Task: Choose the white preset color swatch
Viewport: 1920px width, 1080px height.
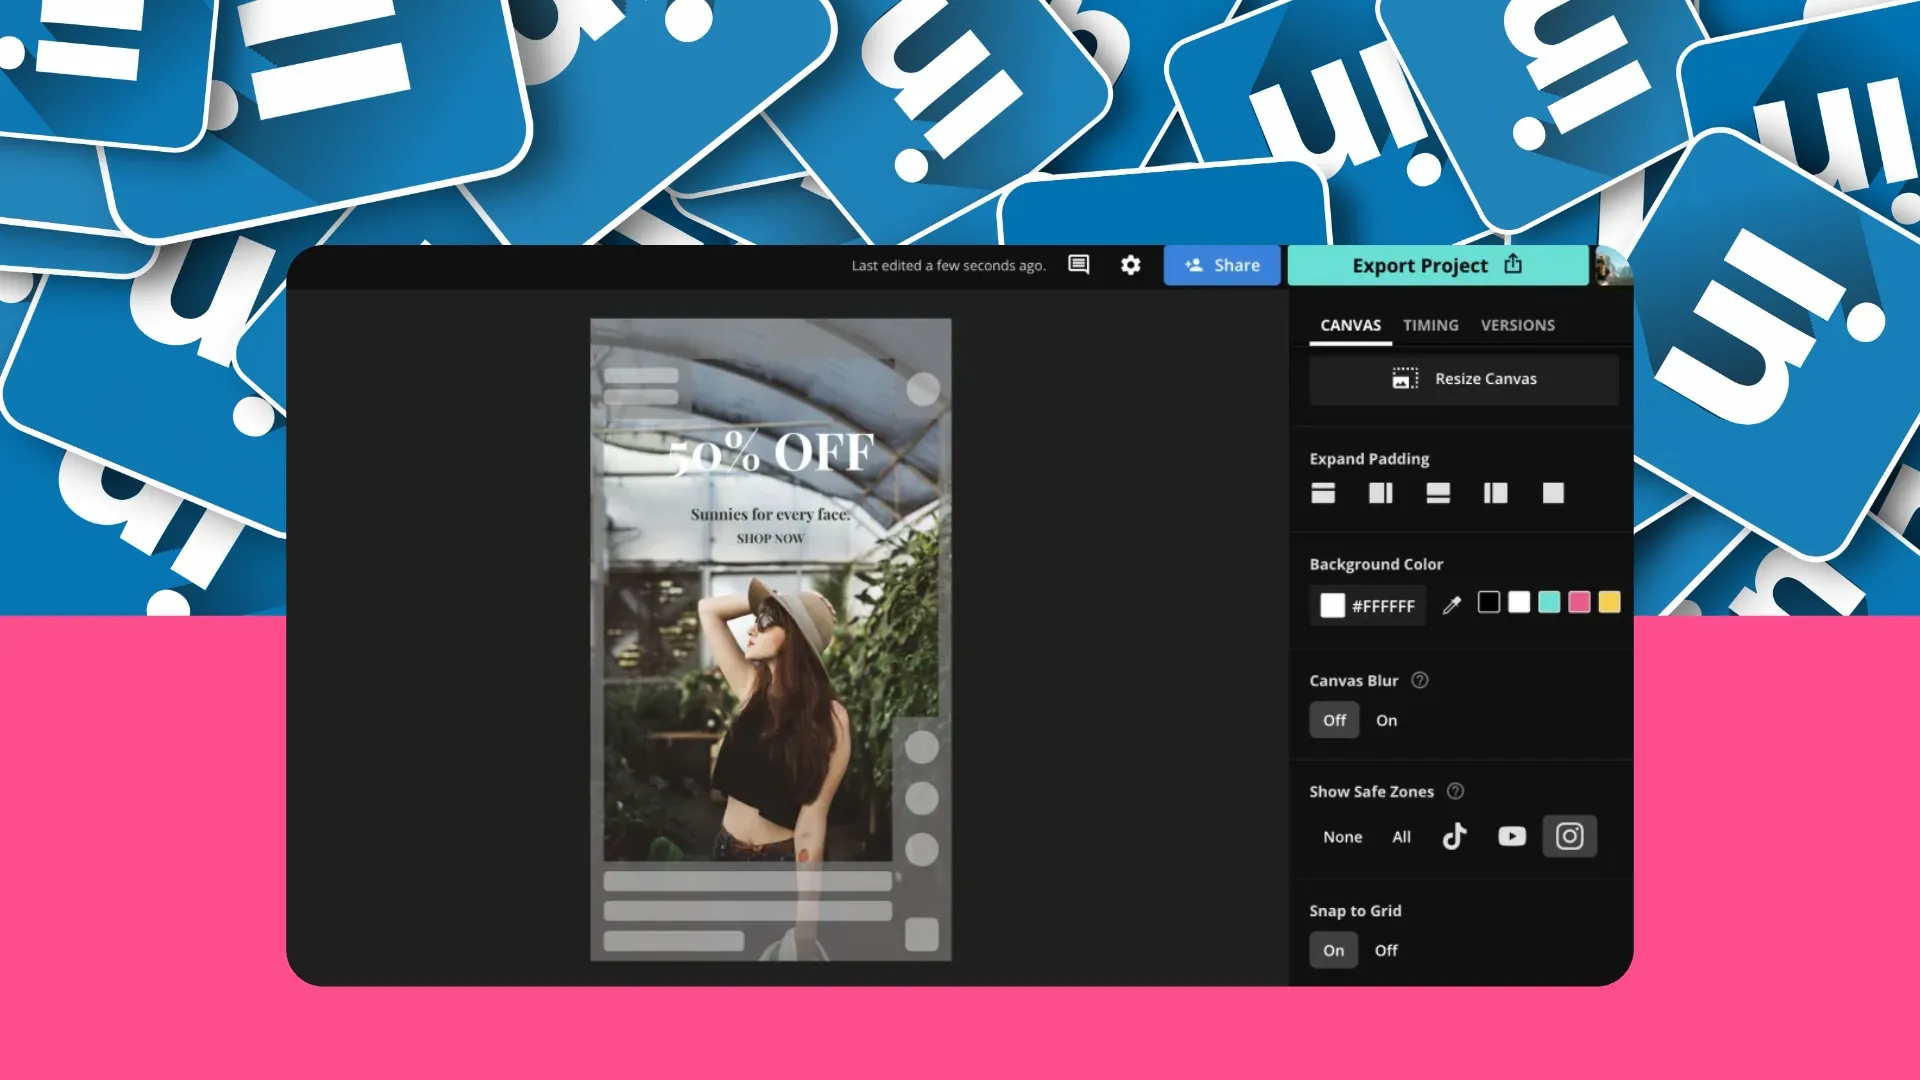Action: (x=1519, y=602)
